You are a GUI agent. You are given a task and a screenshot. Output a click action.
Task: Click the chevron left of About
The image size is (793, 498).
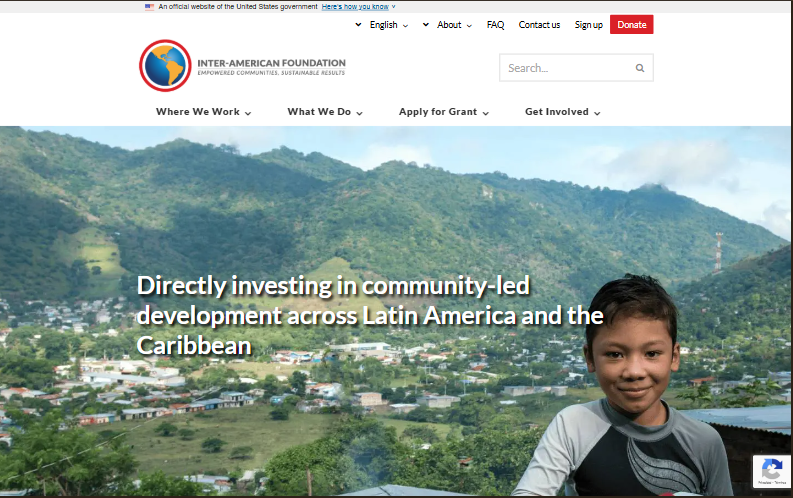tap(426, 24)
